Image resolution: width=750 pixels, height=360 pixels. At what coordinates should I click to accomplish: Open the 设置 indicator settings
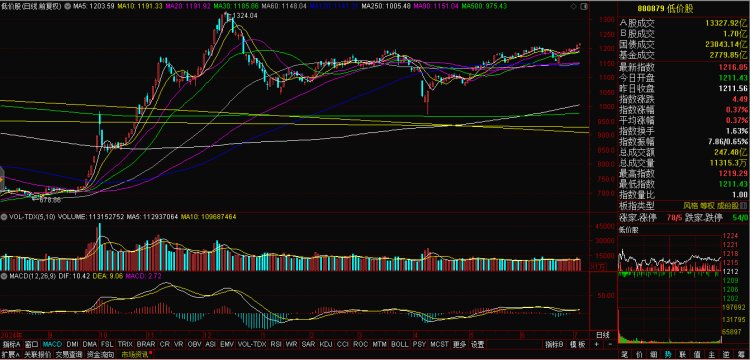(477, 344)
